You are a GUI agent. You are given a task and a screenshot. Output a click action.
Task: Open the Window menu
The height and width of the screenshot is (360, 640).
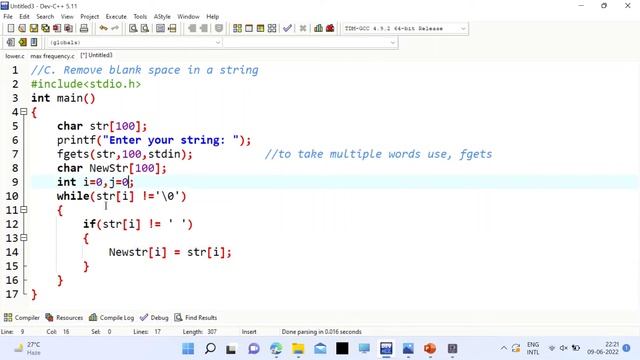(x=188, y=17)
